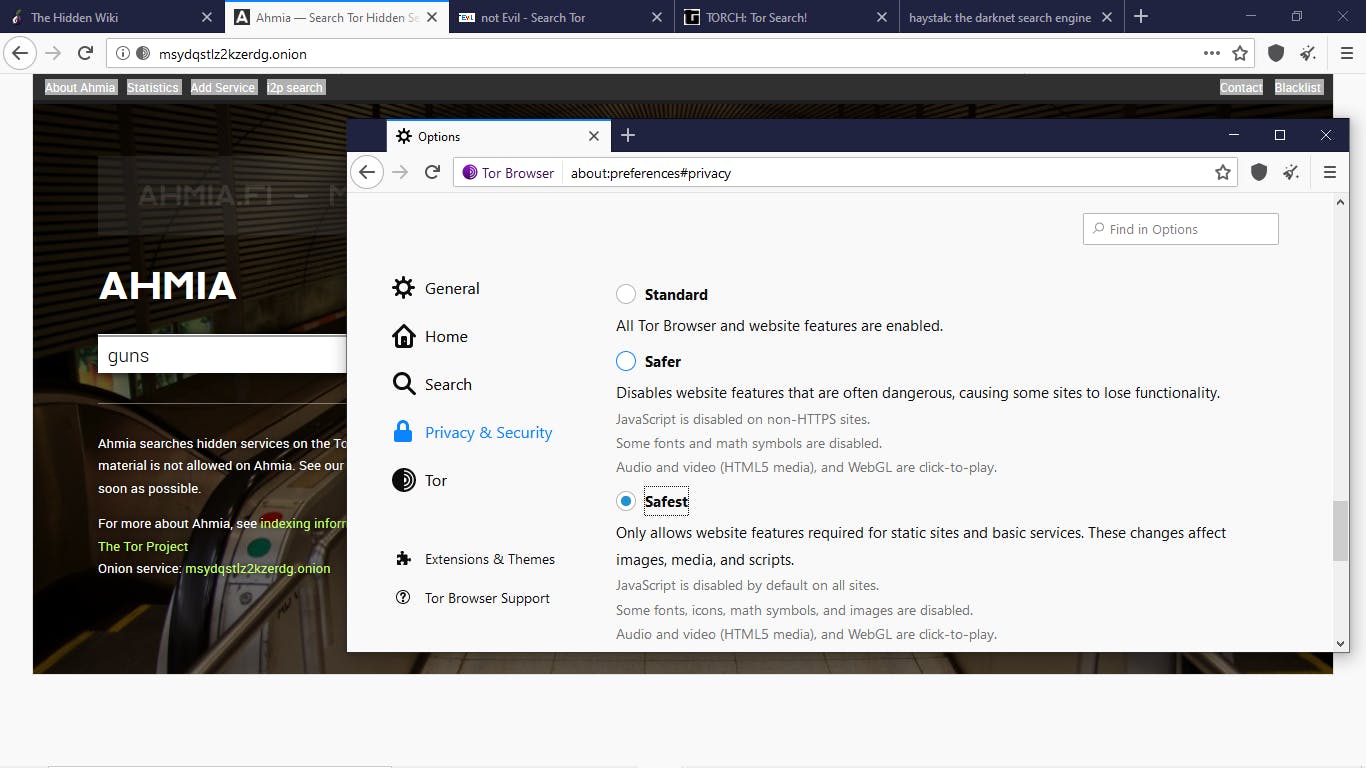This screenshot has height=768, width=1366.
Task: Focus the Find in Options search field
Action: [x=1180, y=229]
